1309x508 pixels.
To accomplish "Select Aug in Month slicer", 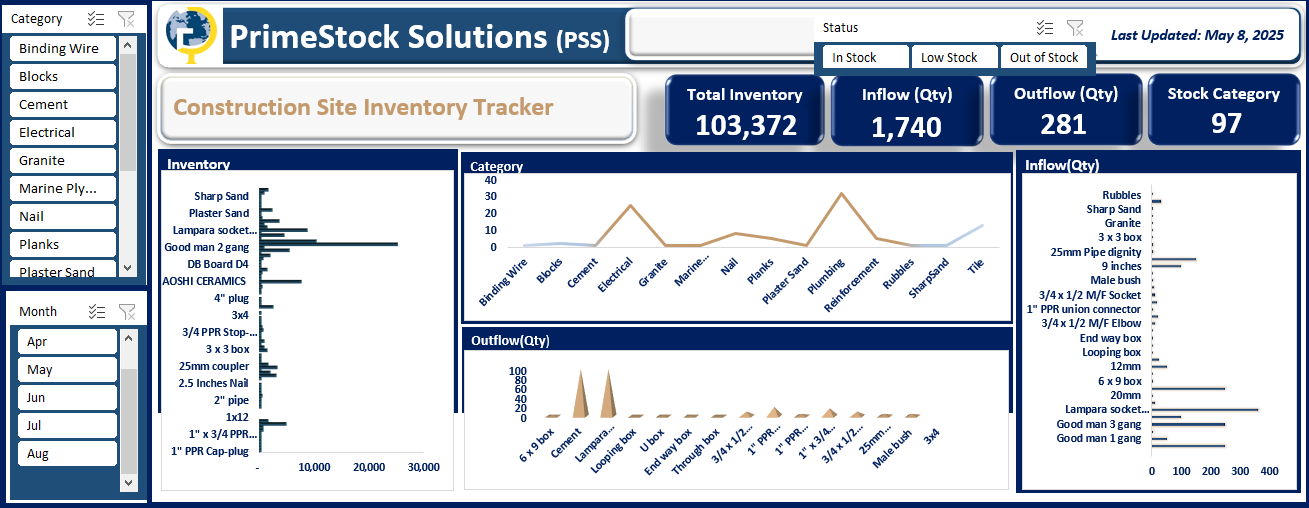I will click(x=67, y=453).
